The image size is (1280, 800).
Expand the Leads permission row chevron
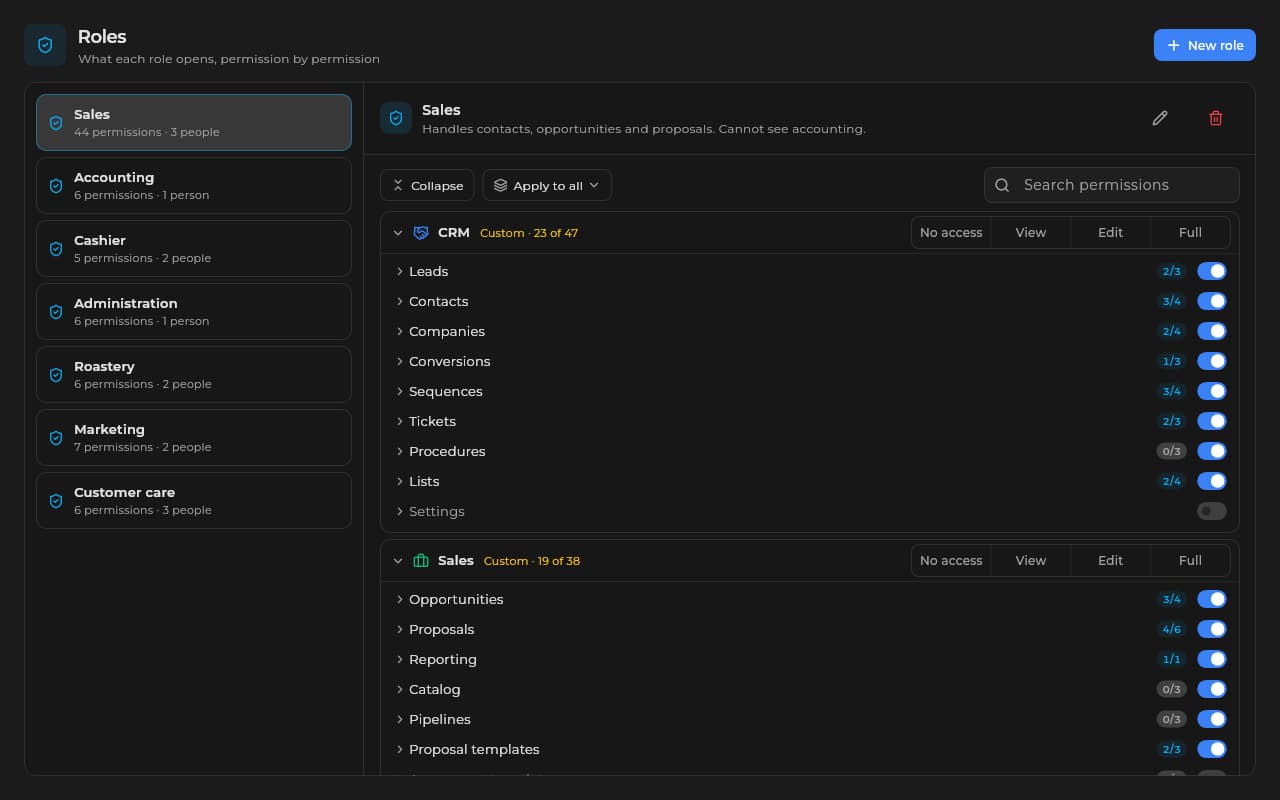tap(399, 271)
